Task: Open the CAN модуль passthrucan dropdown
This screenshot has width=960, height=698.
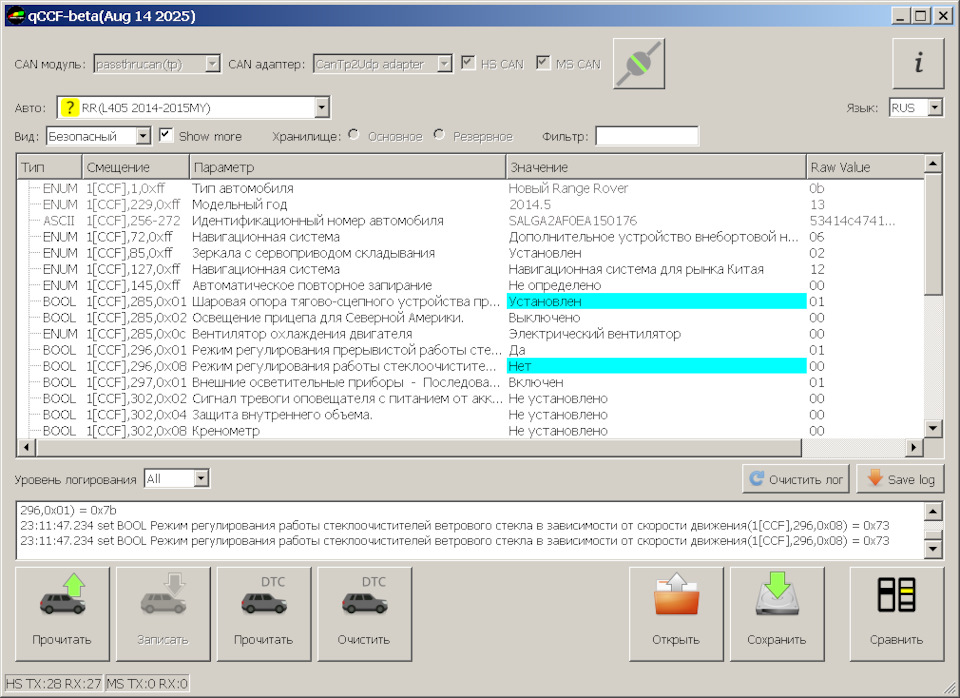Action: click(212, 64)
